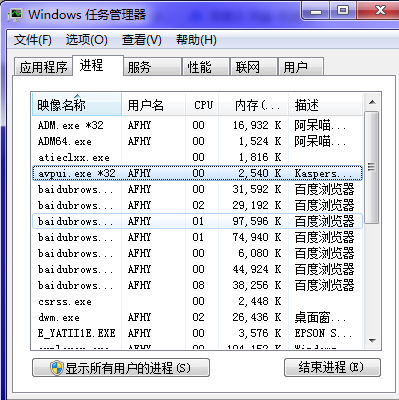Sort by 内存 column header

254,105
